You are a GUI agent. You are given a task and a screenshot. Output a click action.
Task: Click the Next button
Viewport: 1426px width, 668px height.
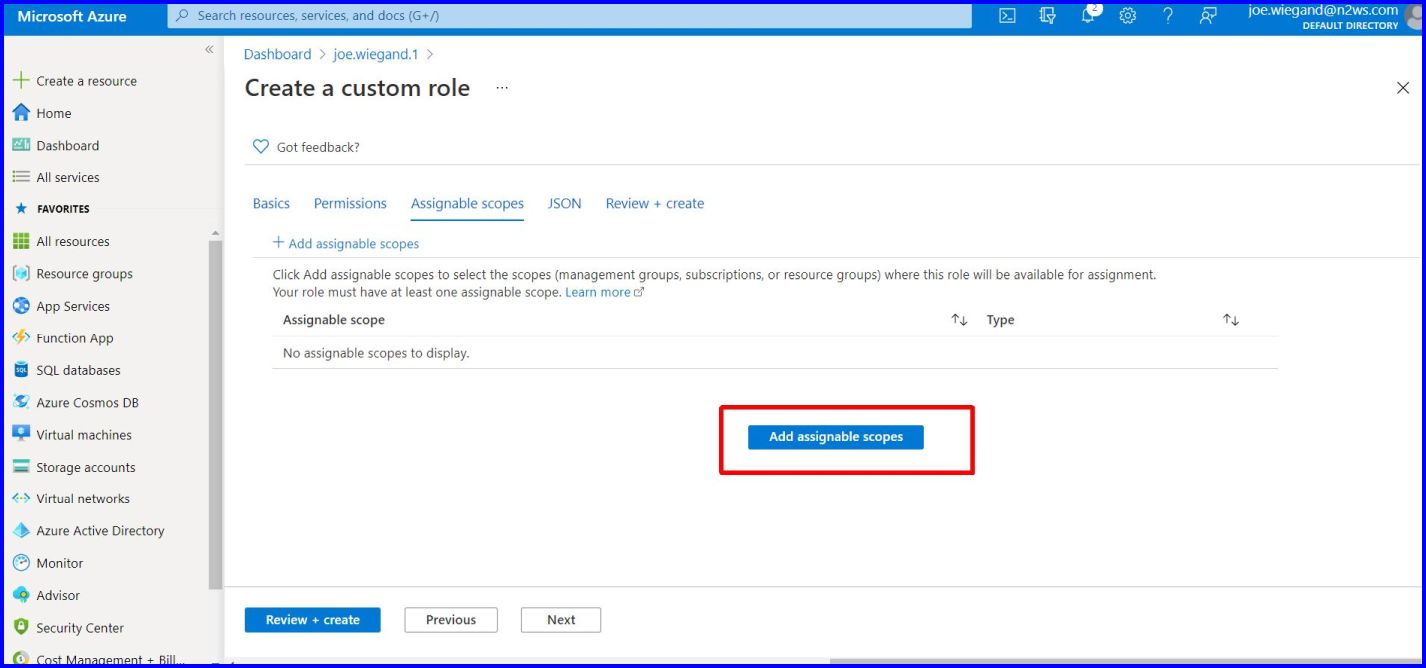pyautogui.click(x=561, y=620)
